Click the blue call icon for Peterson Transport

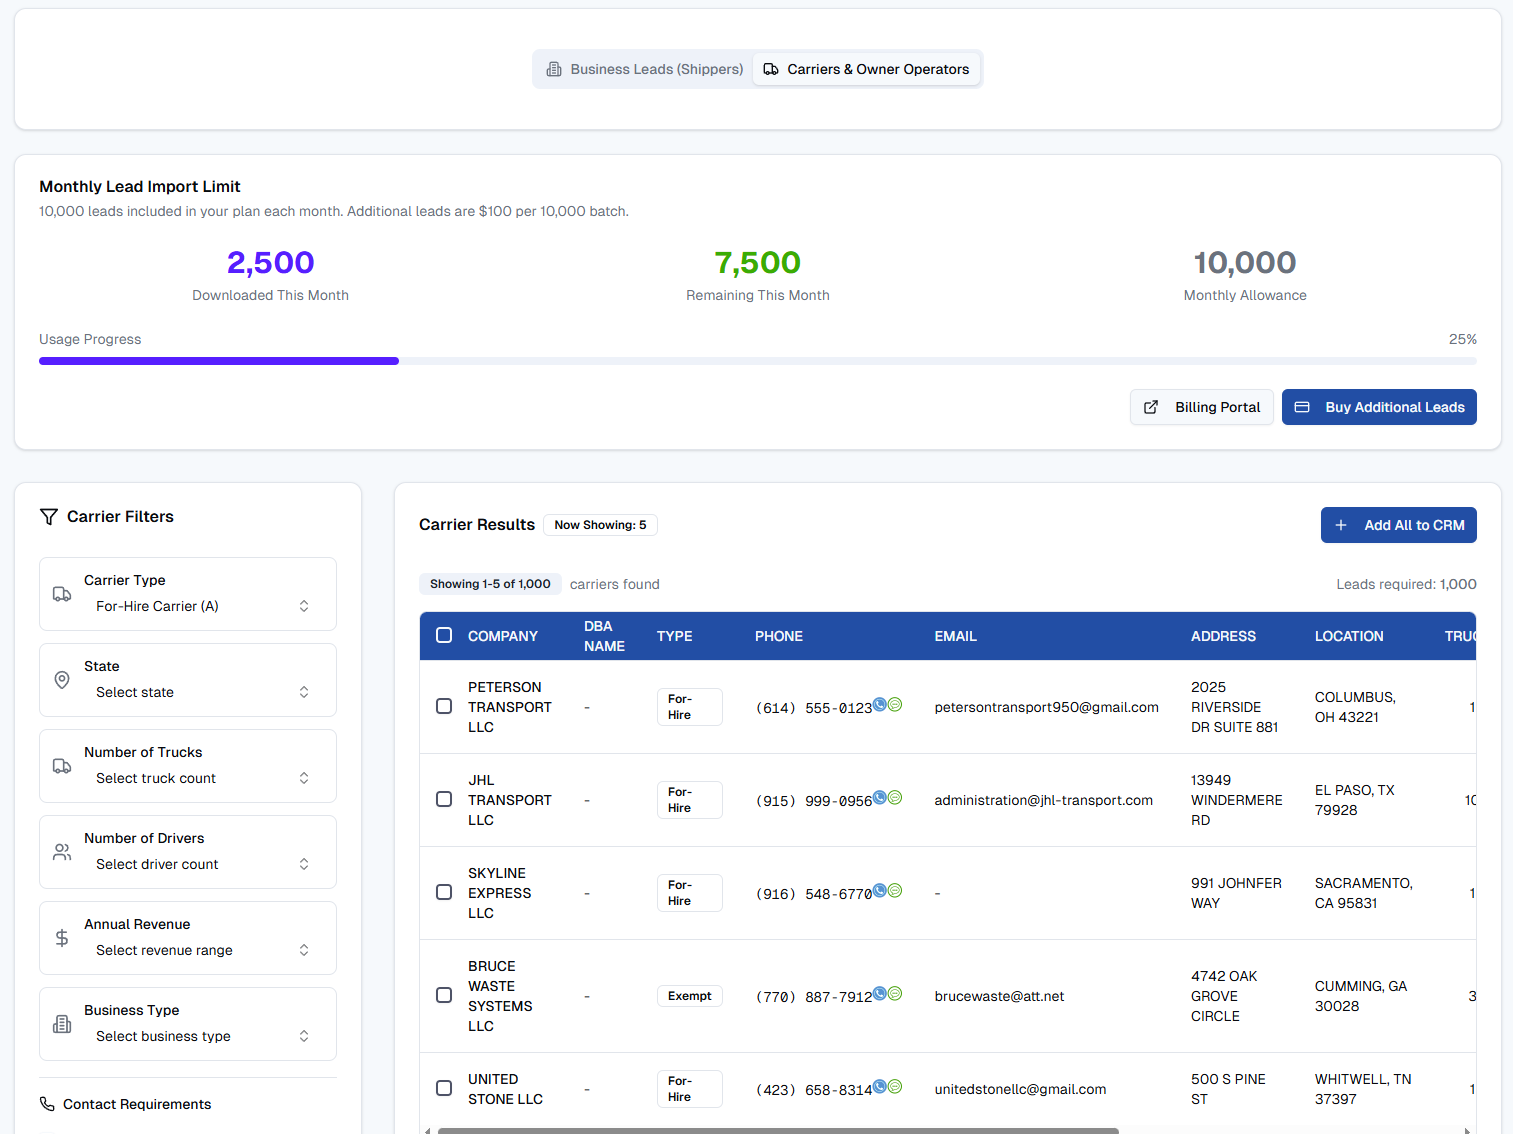pos(880,704)
